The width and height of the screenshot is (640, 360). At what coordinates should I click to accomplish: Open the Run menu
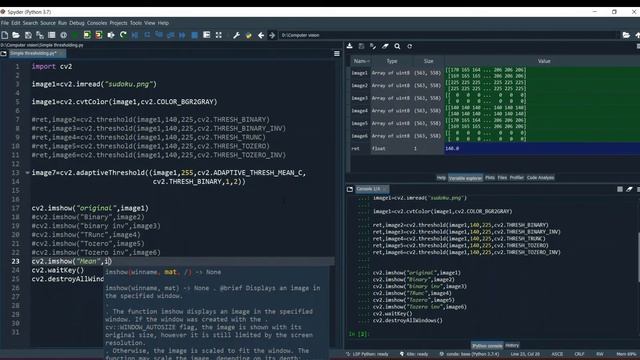pyautogui.click(x=62, y=23)
